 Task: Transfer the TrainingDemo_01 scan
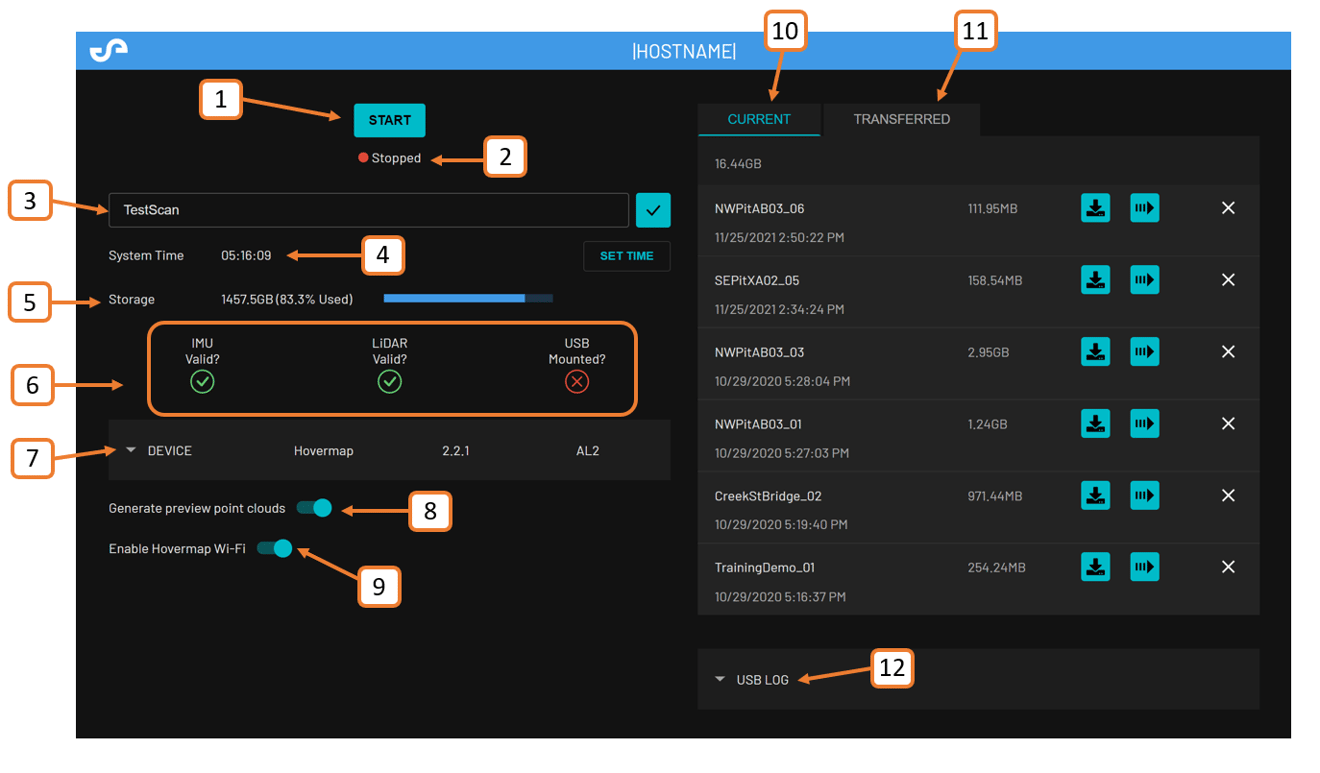coord(1145,567)
